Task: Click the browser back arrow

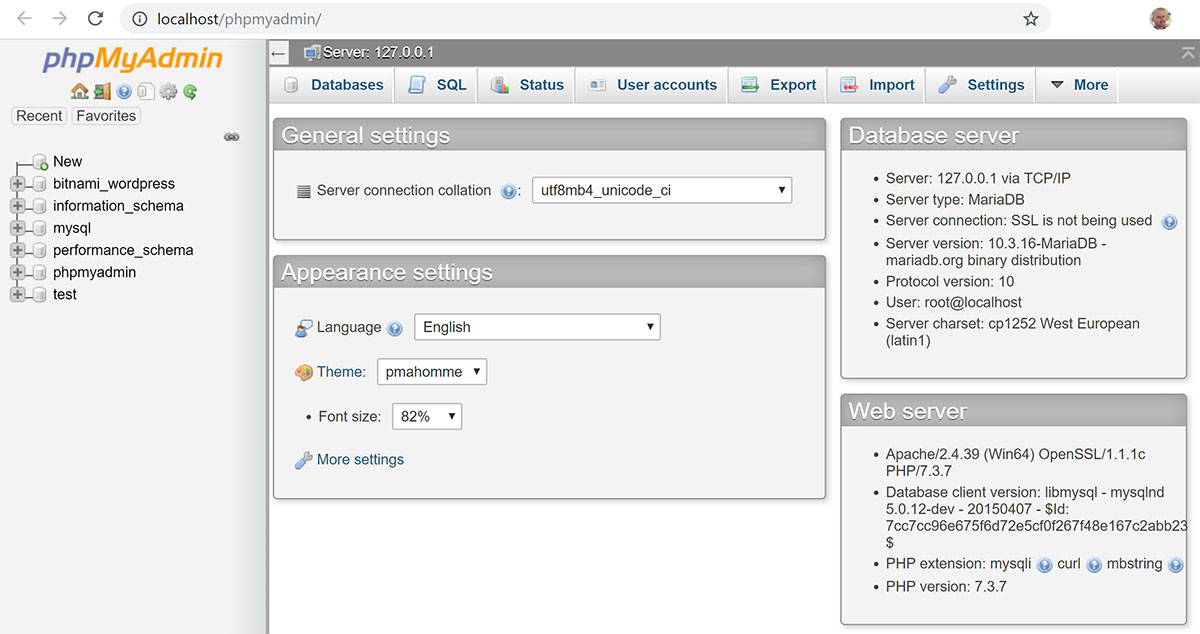Action: pyautogui.click(x=24, y=19)
